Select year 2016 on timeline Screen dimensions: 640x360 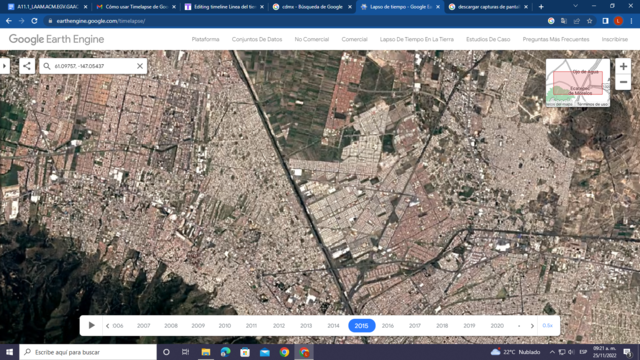(388, 326)
